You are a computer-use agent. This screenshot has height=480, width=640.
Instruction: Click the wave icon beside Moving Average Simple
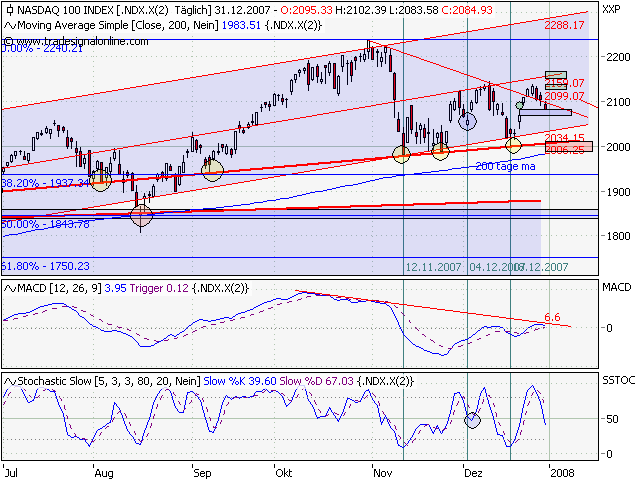[x=10, y=26]
